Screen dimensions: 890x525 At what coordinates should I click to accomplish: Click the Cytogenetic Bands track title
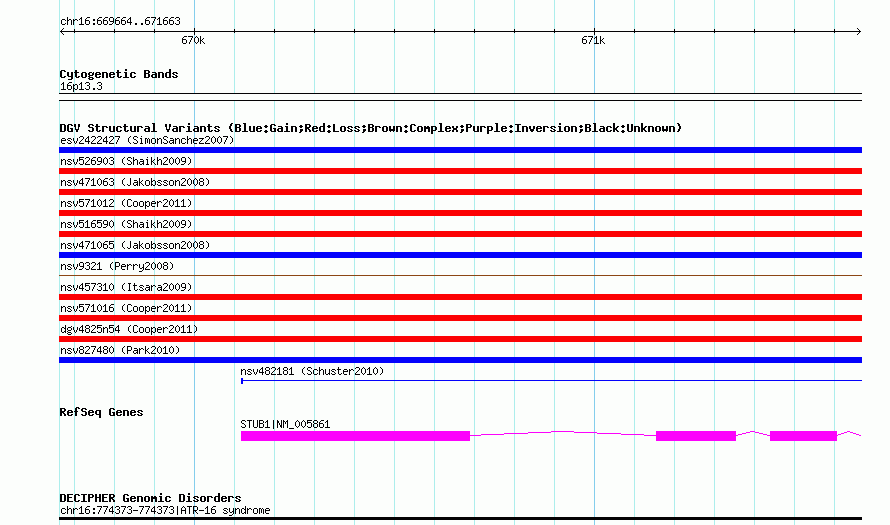click(x=119, y=74)
